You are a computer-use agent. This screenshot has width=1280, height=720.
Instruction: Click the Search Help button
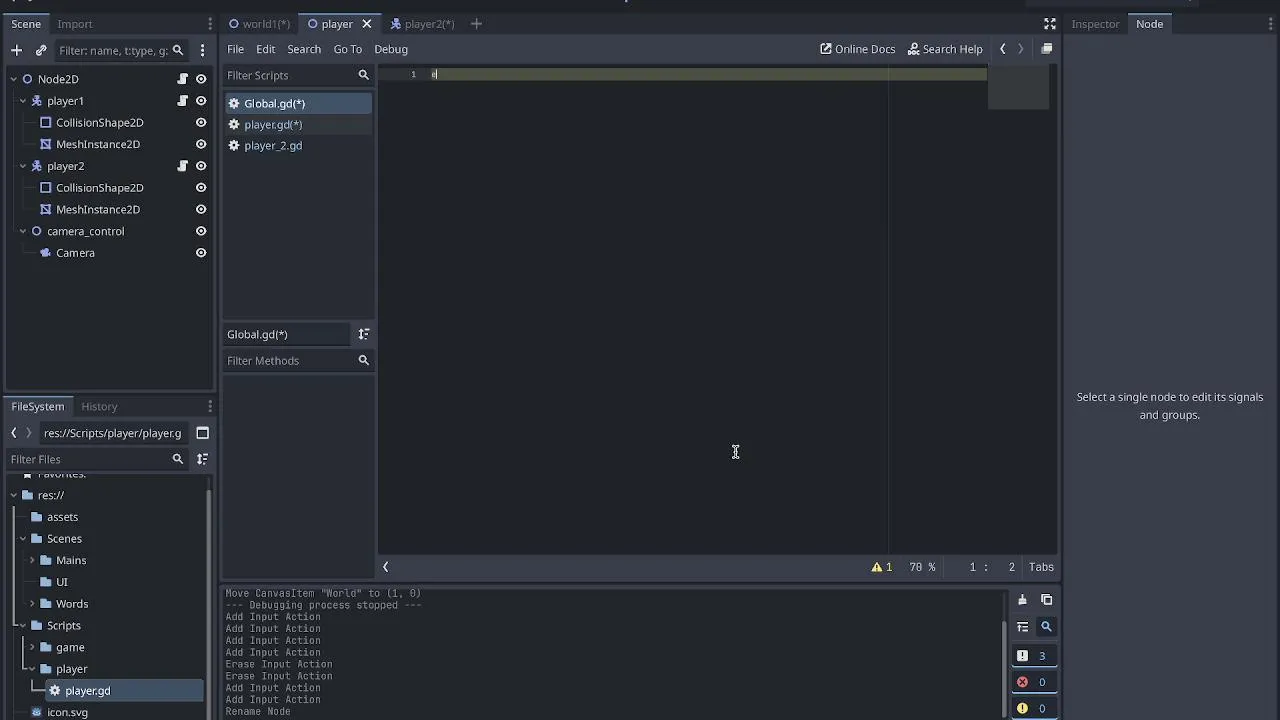click(945, 49)
